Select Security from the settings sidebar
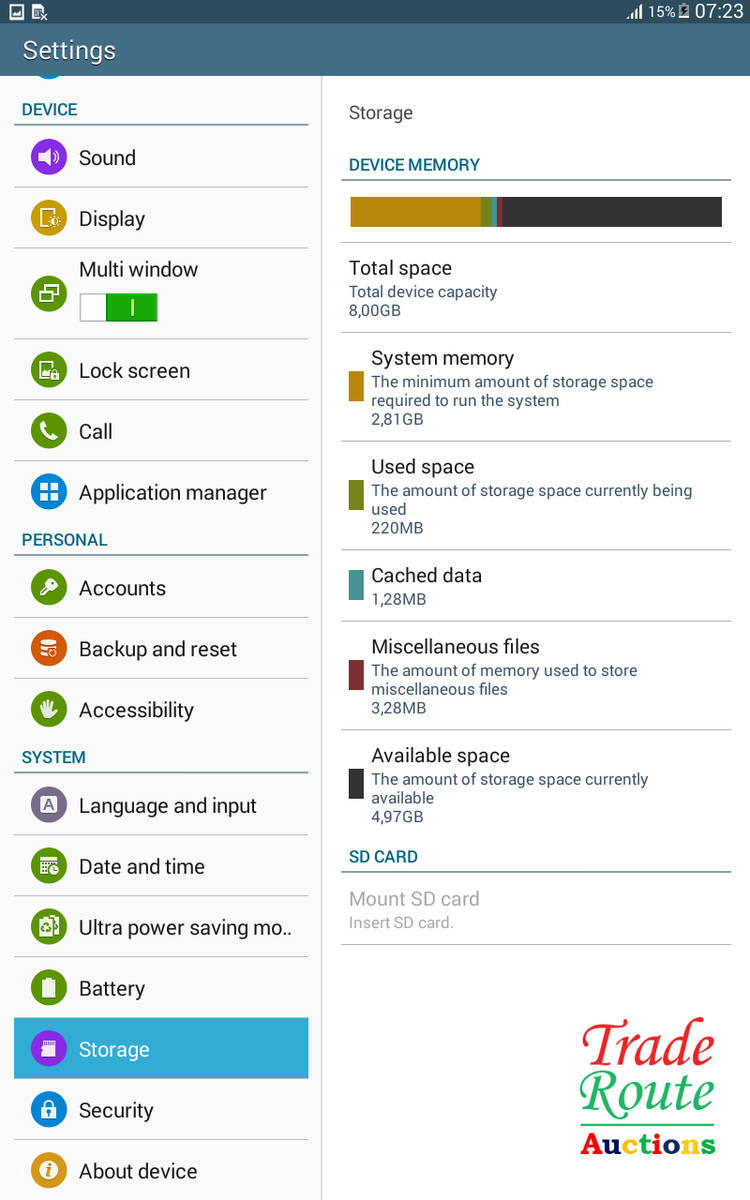Image resolution: width=750 pixels, height=1200 pixels. point(160,1110)
